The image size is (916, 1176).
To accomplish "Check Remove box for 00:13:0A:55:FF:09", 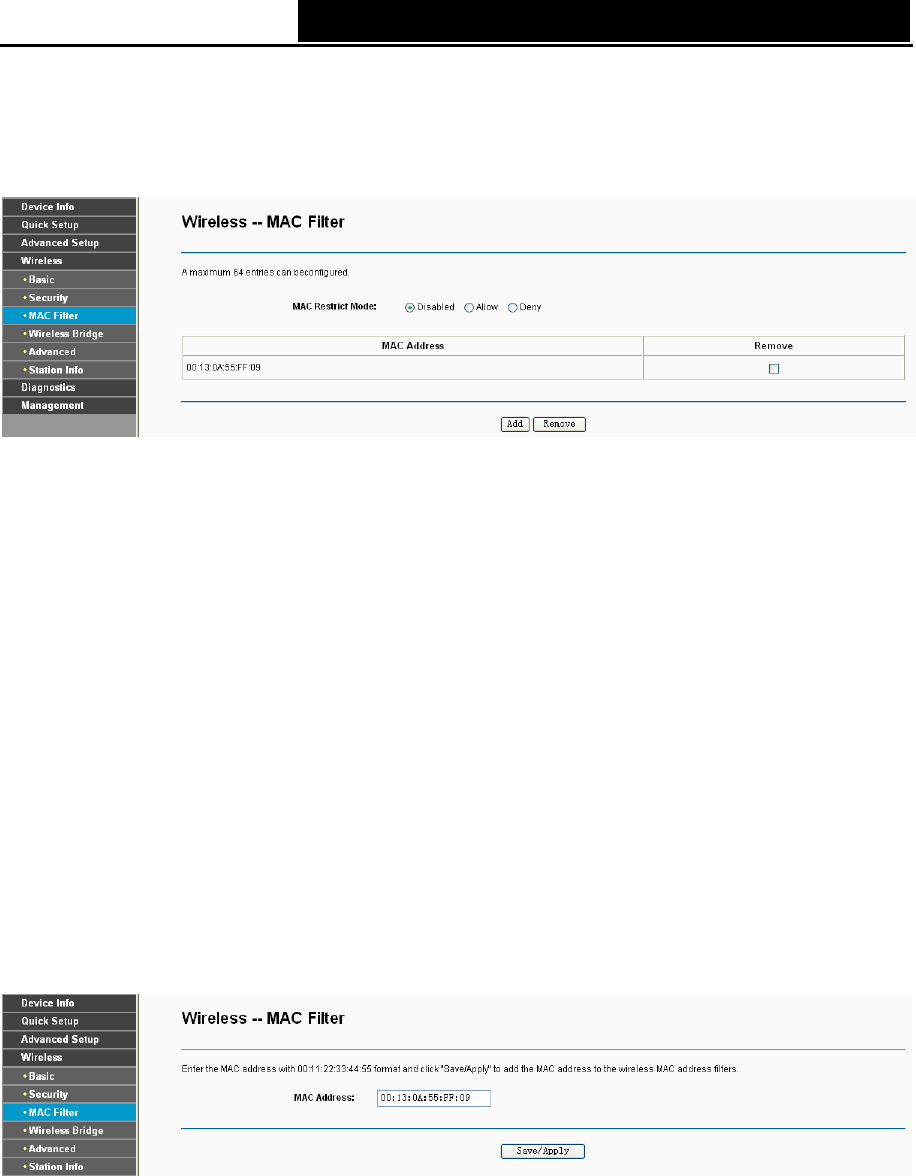I will [x=773, y=368].
